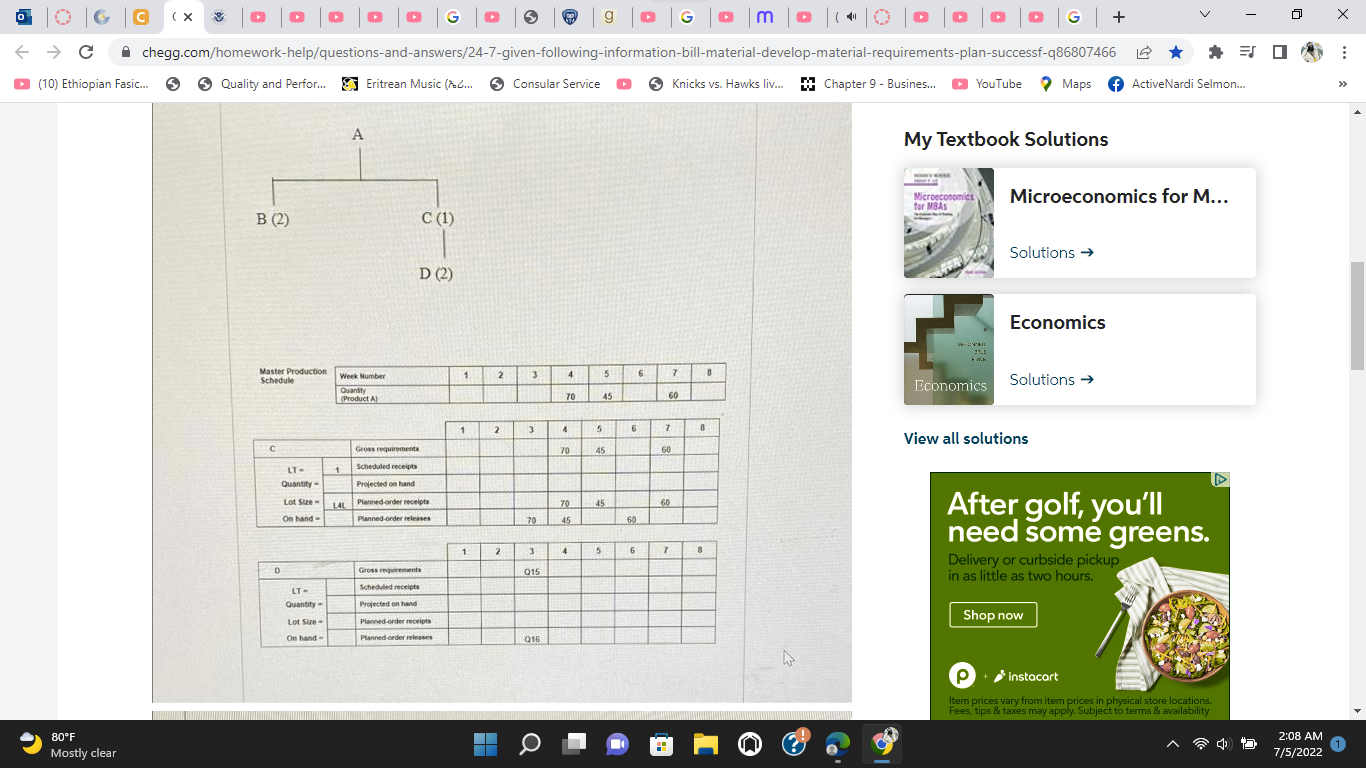View site information via the lock icon

(x=127, y=52)
